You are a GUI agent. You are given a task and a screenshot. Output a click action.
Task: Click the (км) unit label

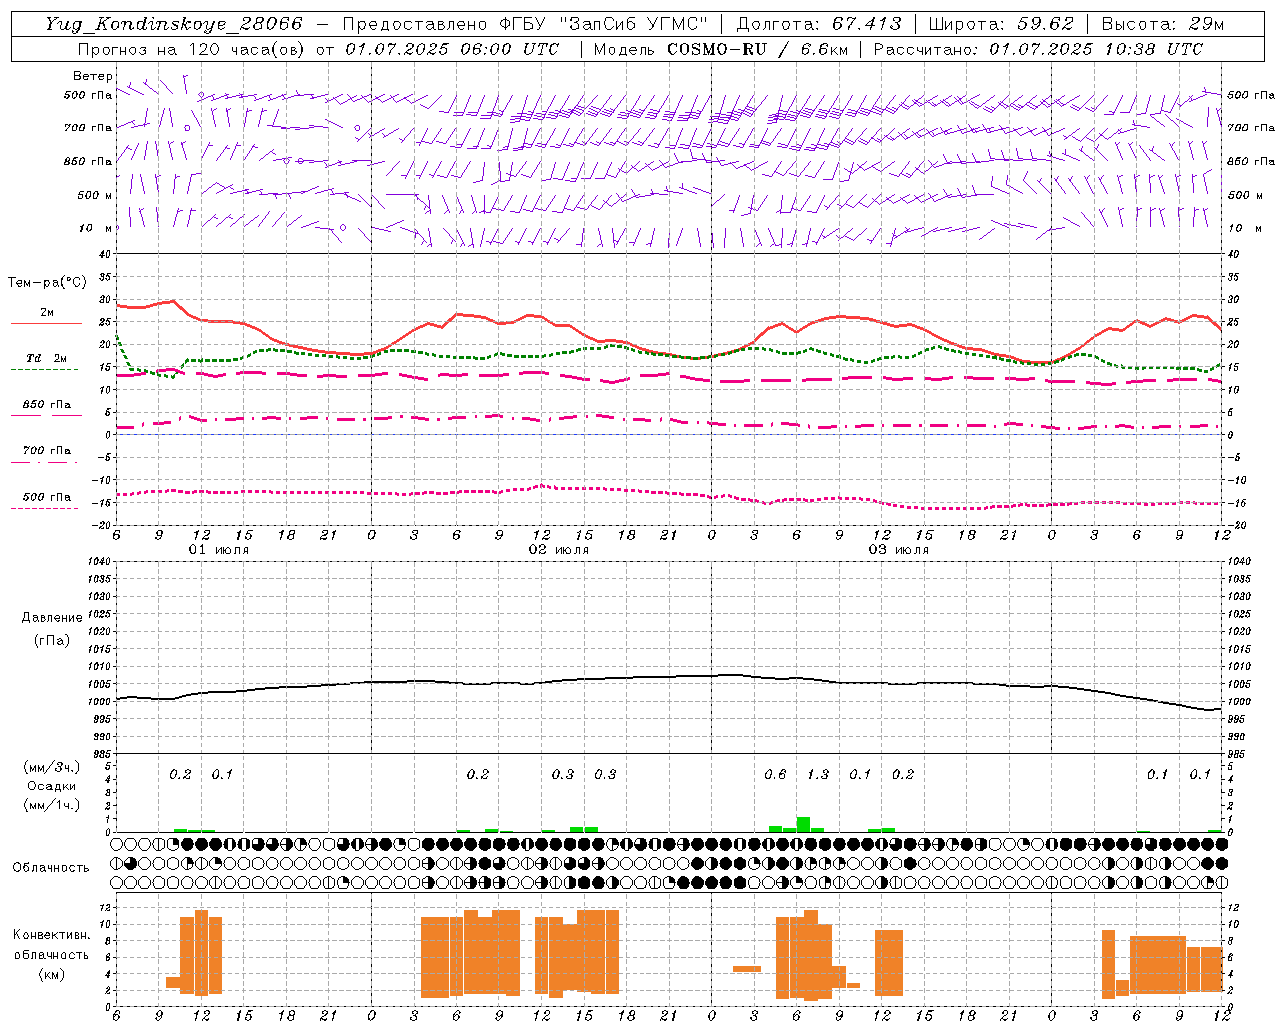(52, 974)
